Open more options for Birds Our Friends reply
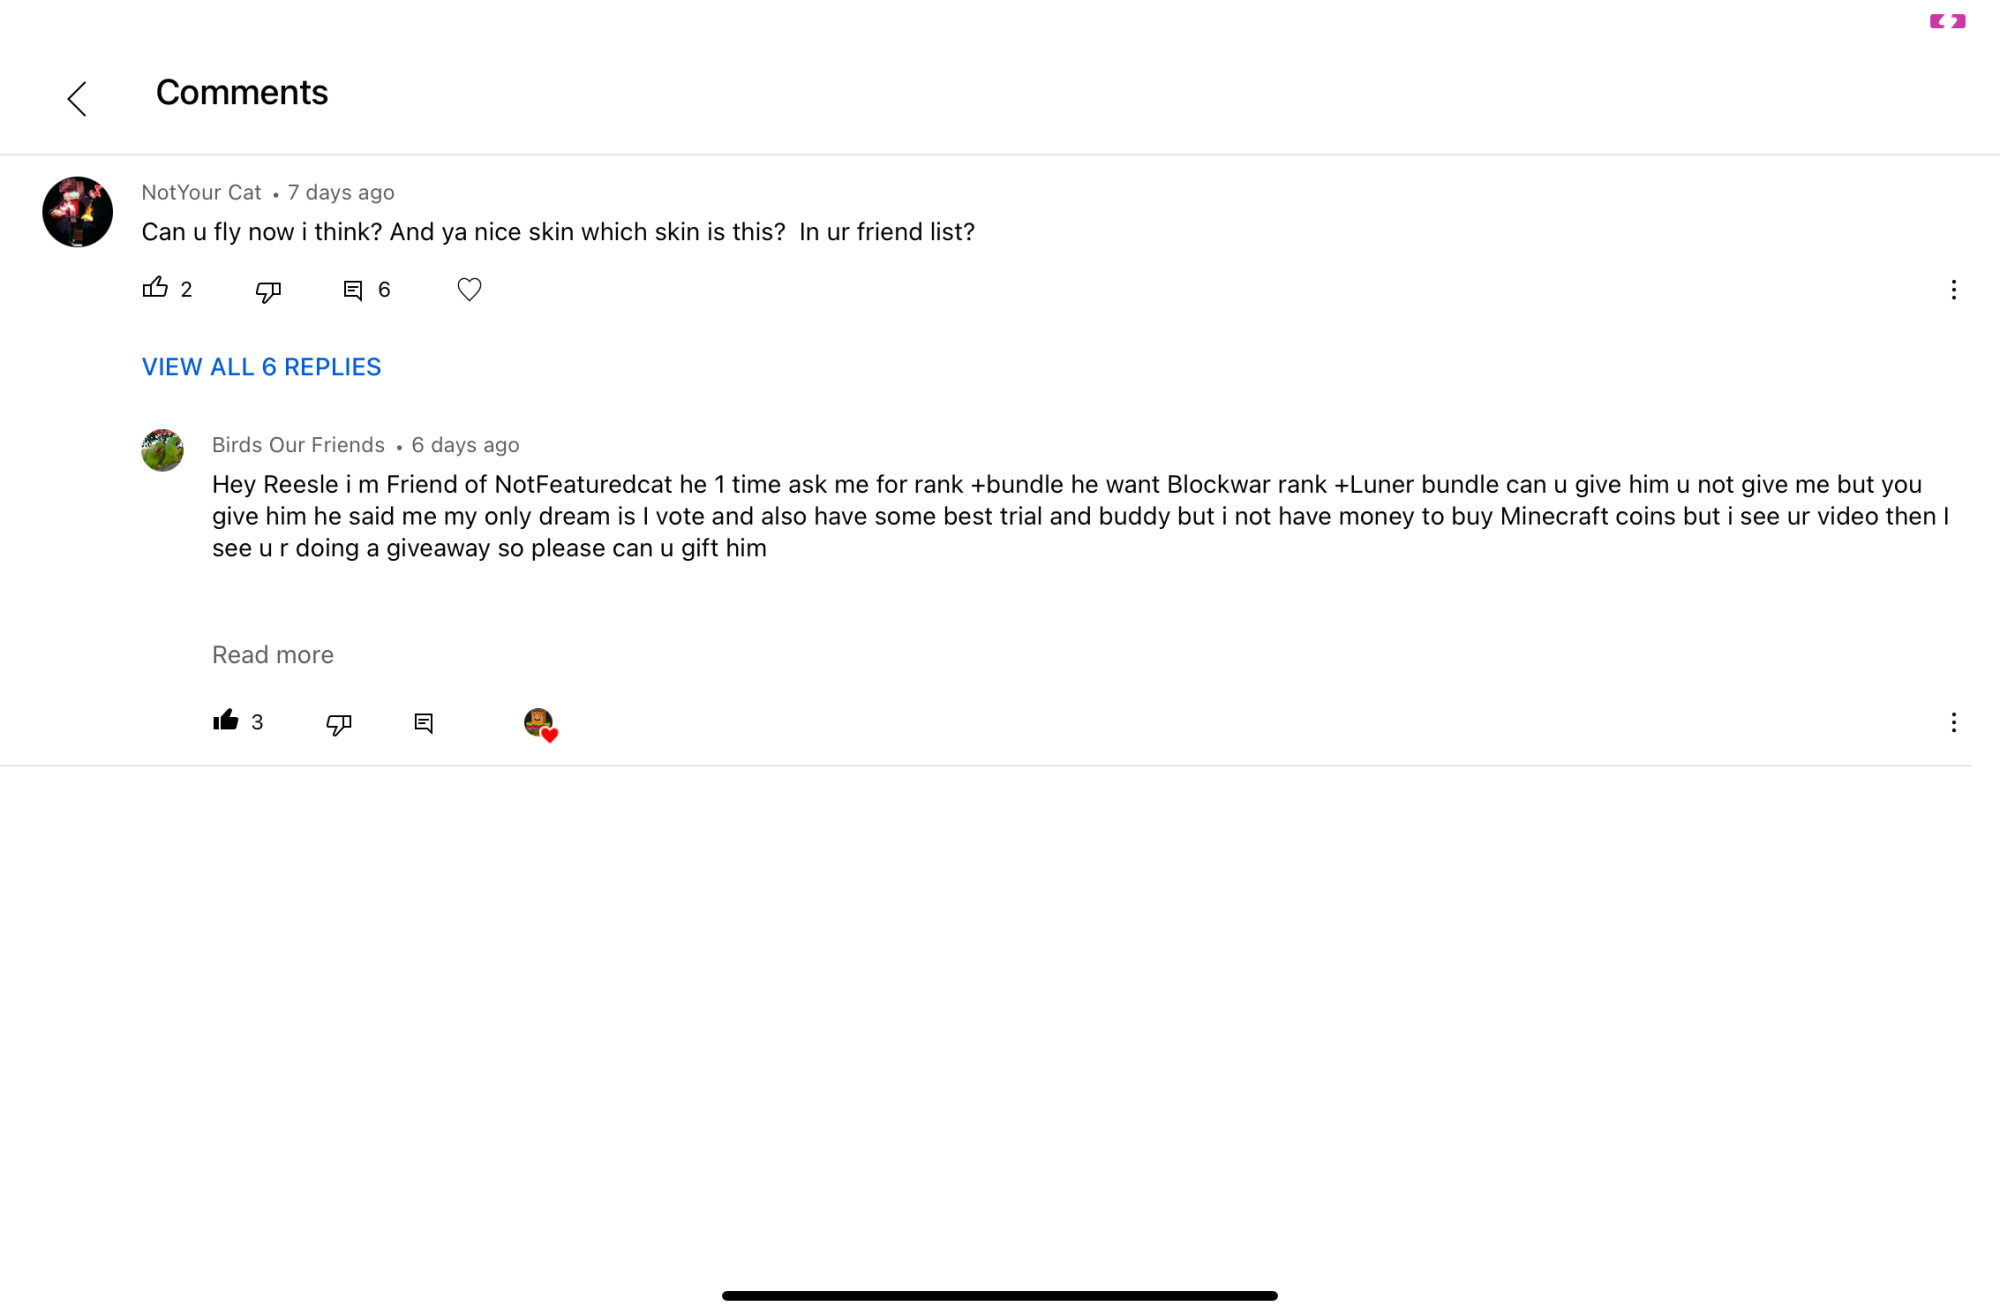Viewport: 2000px width, 1314px height. pyautogui.click(x=1953, y=723)
